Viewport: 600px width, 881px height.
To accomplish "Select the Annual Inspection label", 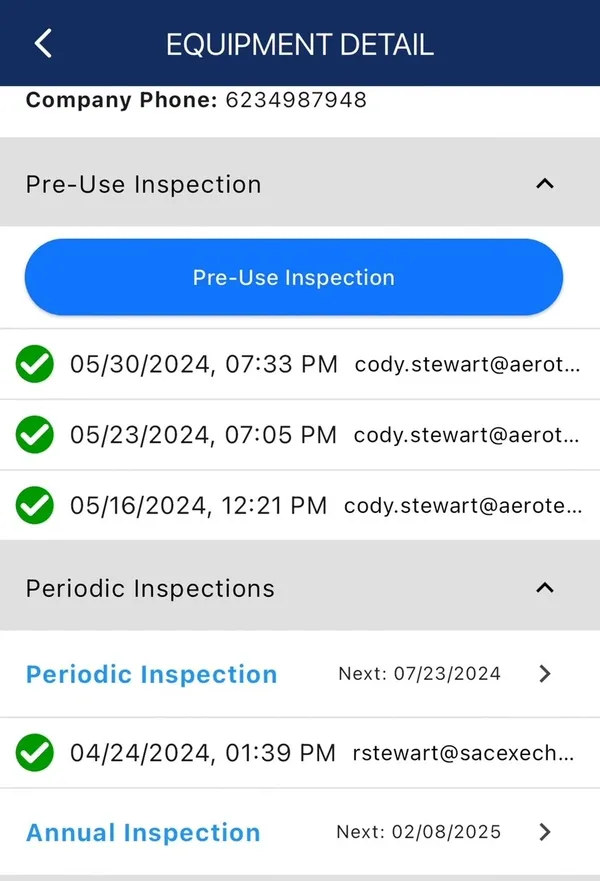I will (143, 832).
